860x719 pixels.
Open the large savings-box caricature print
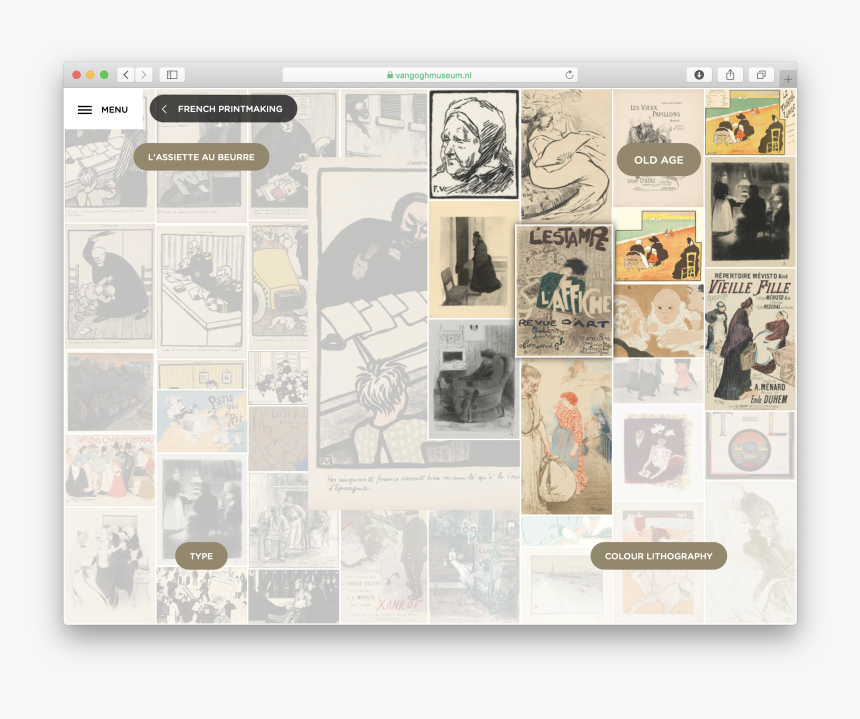(367, 335)
